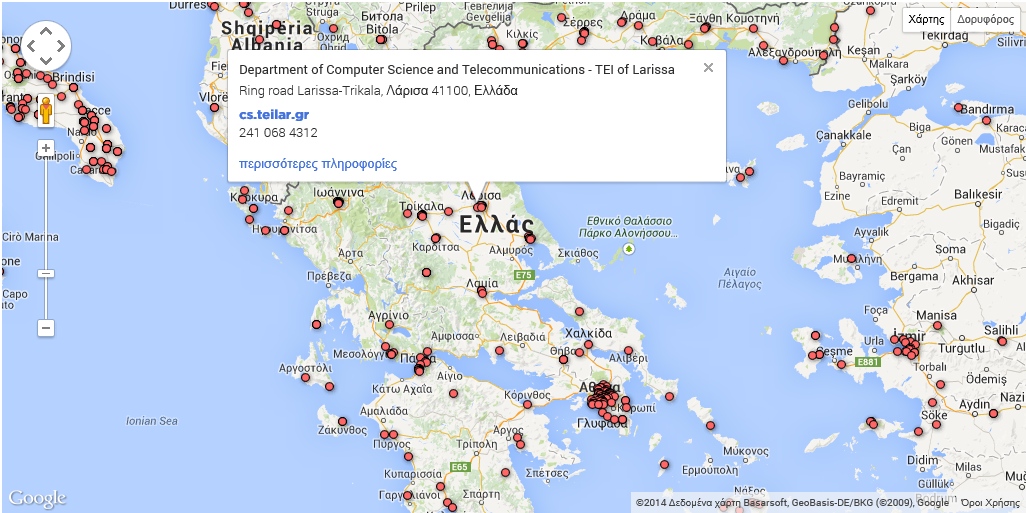Click the pan up arrow on navigation control

(x=46, y=32)
